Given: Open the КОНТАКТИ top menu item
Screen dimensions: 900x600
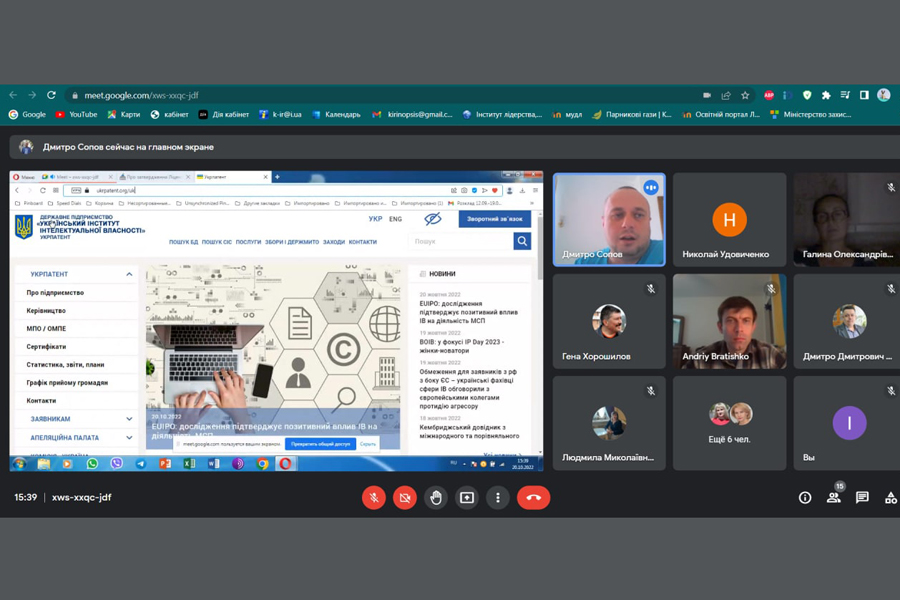Looking at the screenshot, I should coord(363,242).
